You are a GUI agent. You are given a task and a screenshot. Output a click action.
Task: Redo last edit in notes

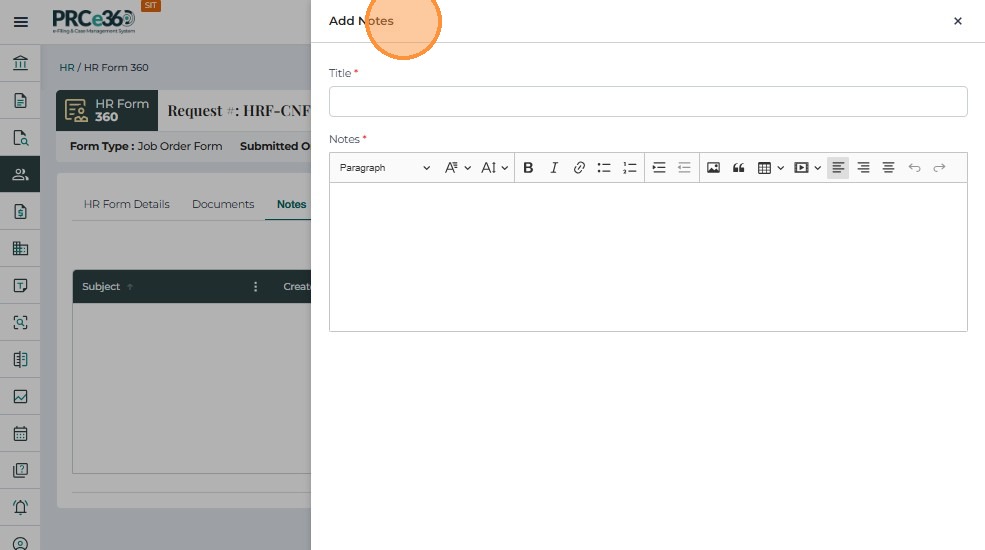[939, 168]
